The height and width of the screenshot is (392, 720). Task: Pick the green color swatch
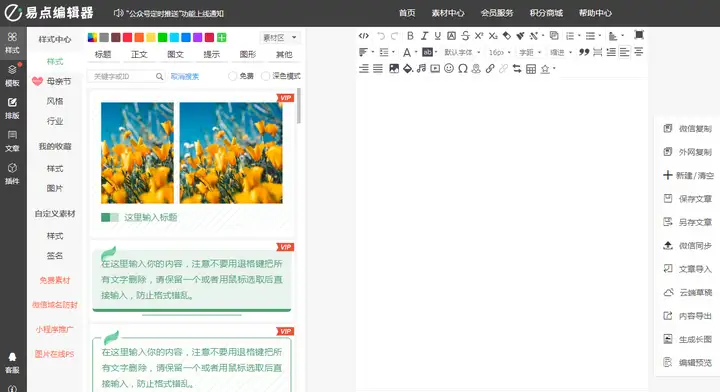tap(163, 38)
